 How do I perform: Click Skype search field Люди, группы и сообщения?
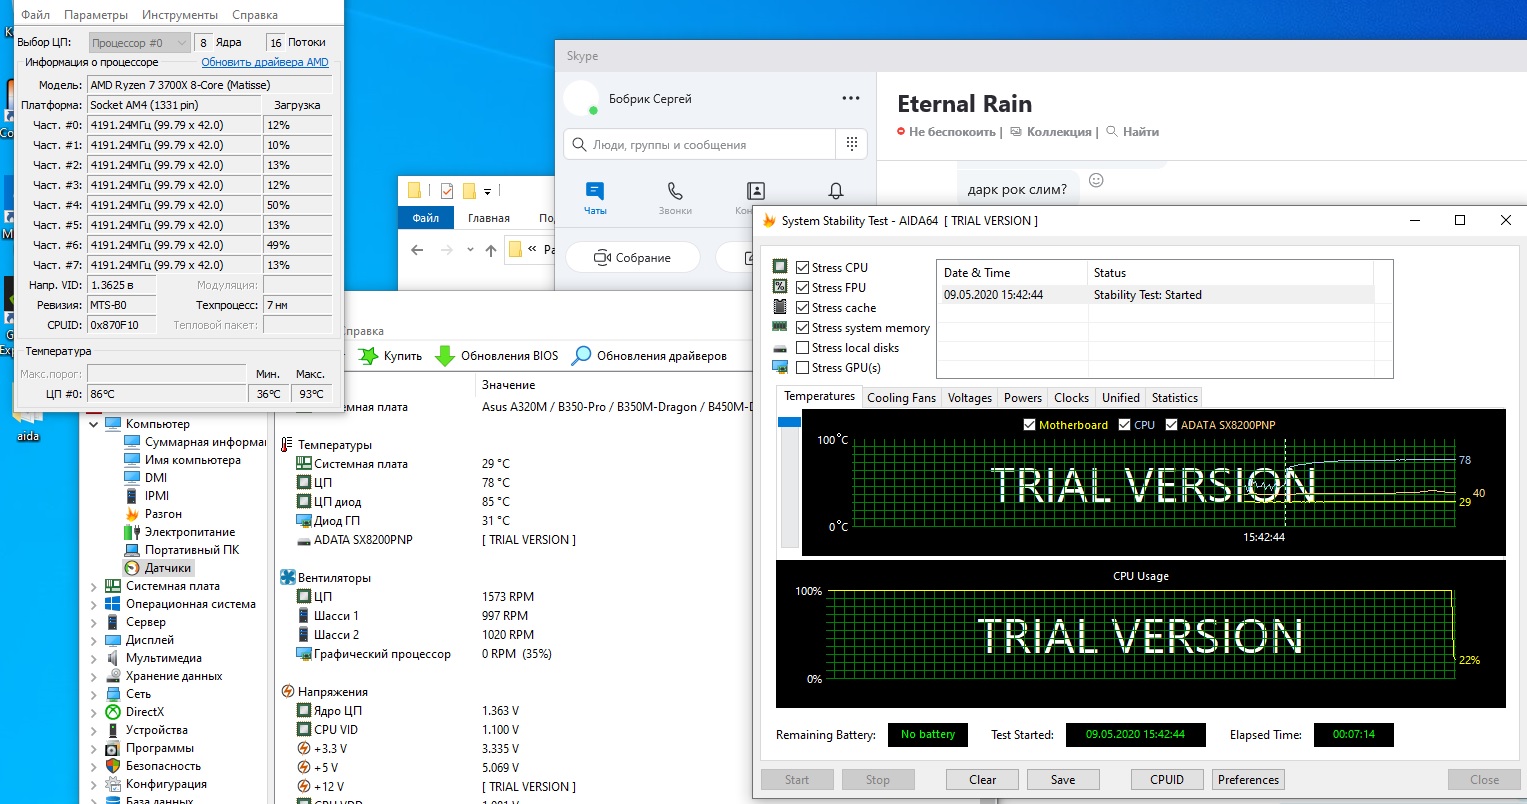click(699, 144)
